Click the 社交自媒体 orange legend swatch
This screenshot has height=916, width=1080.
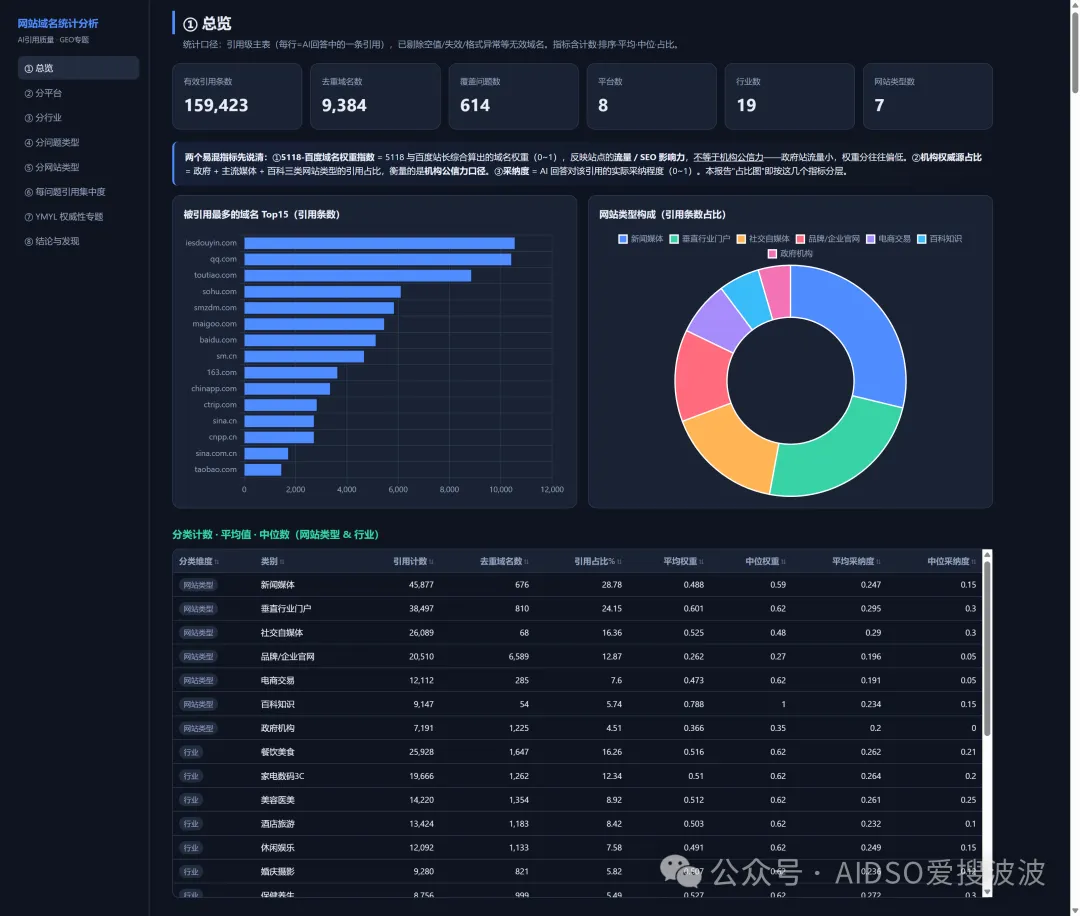741,239
